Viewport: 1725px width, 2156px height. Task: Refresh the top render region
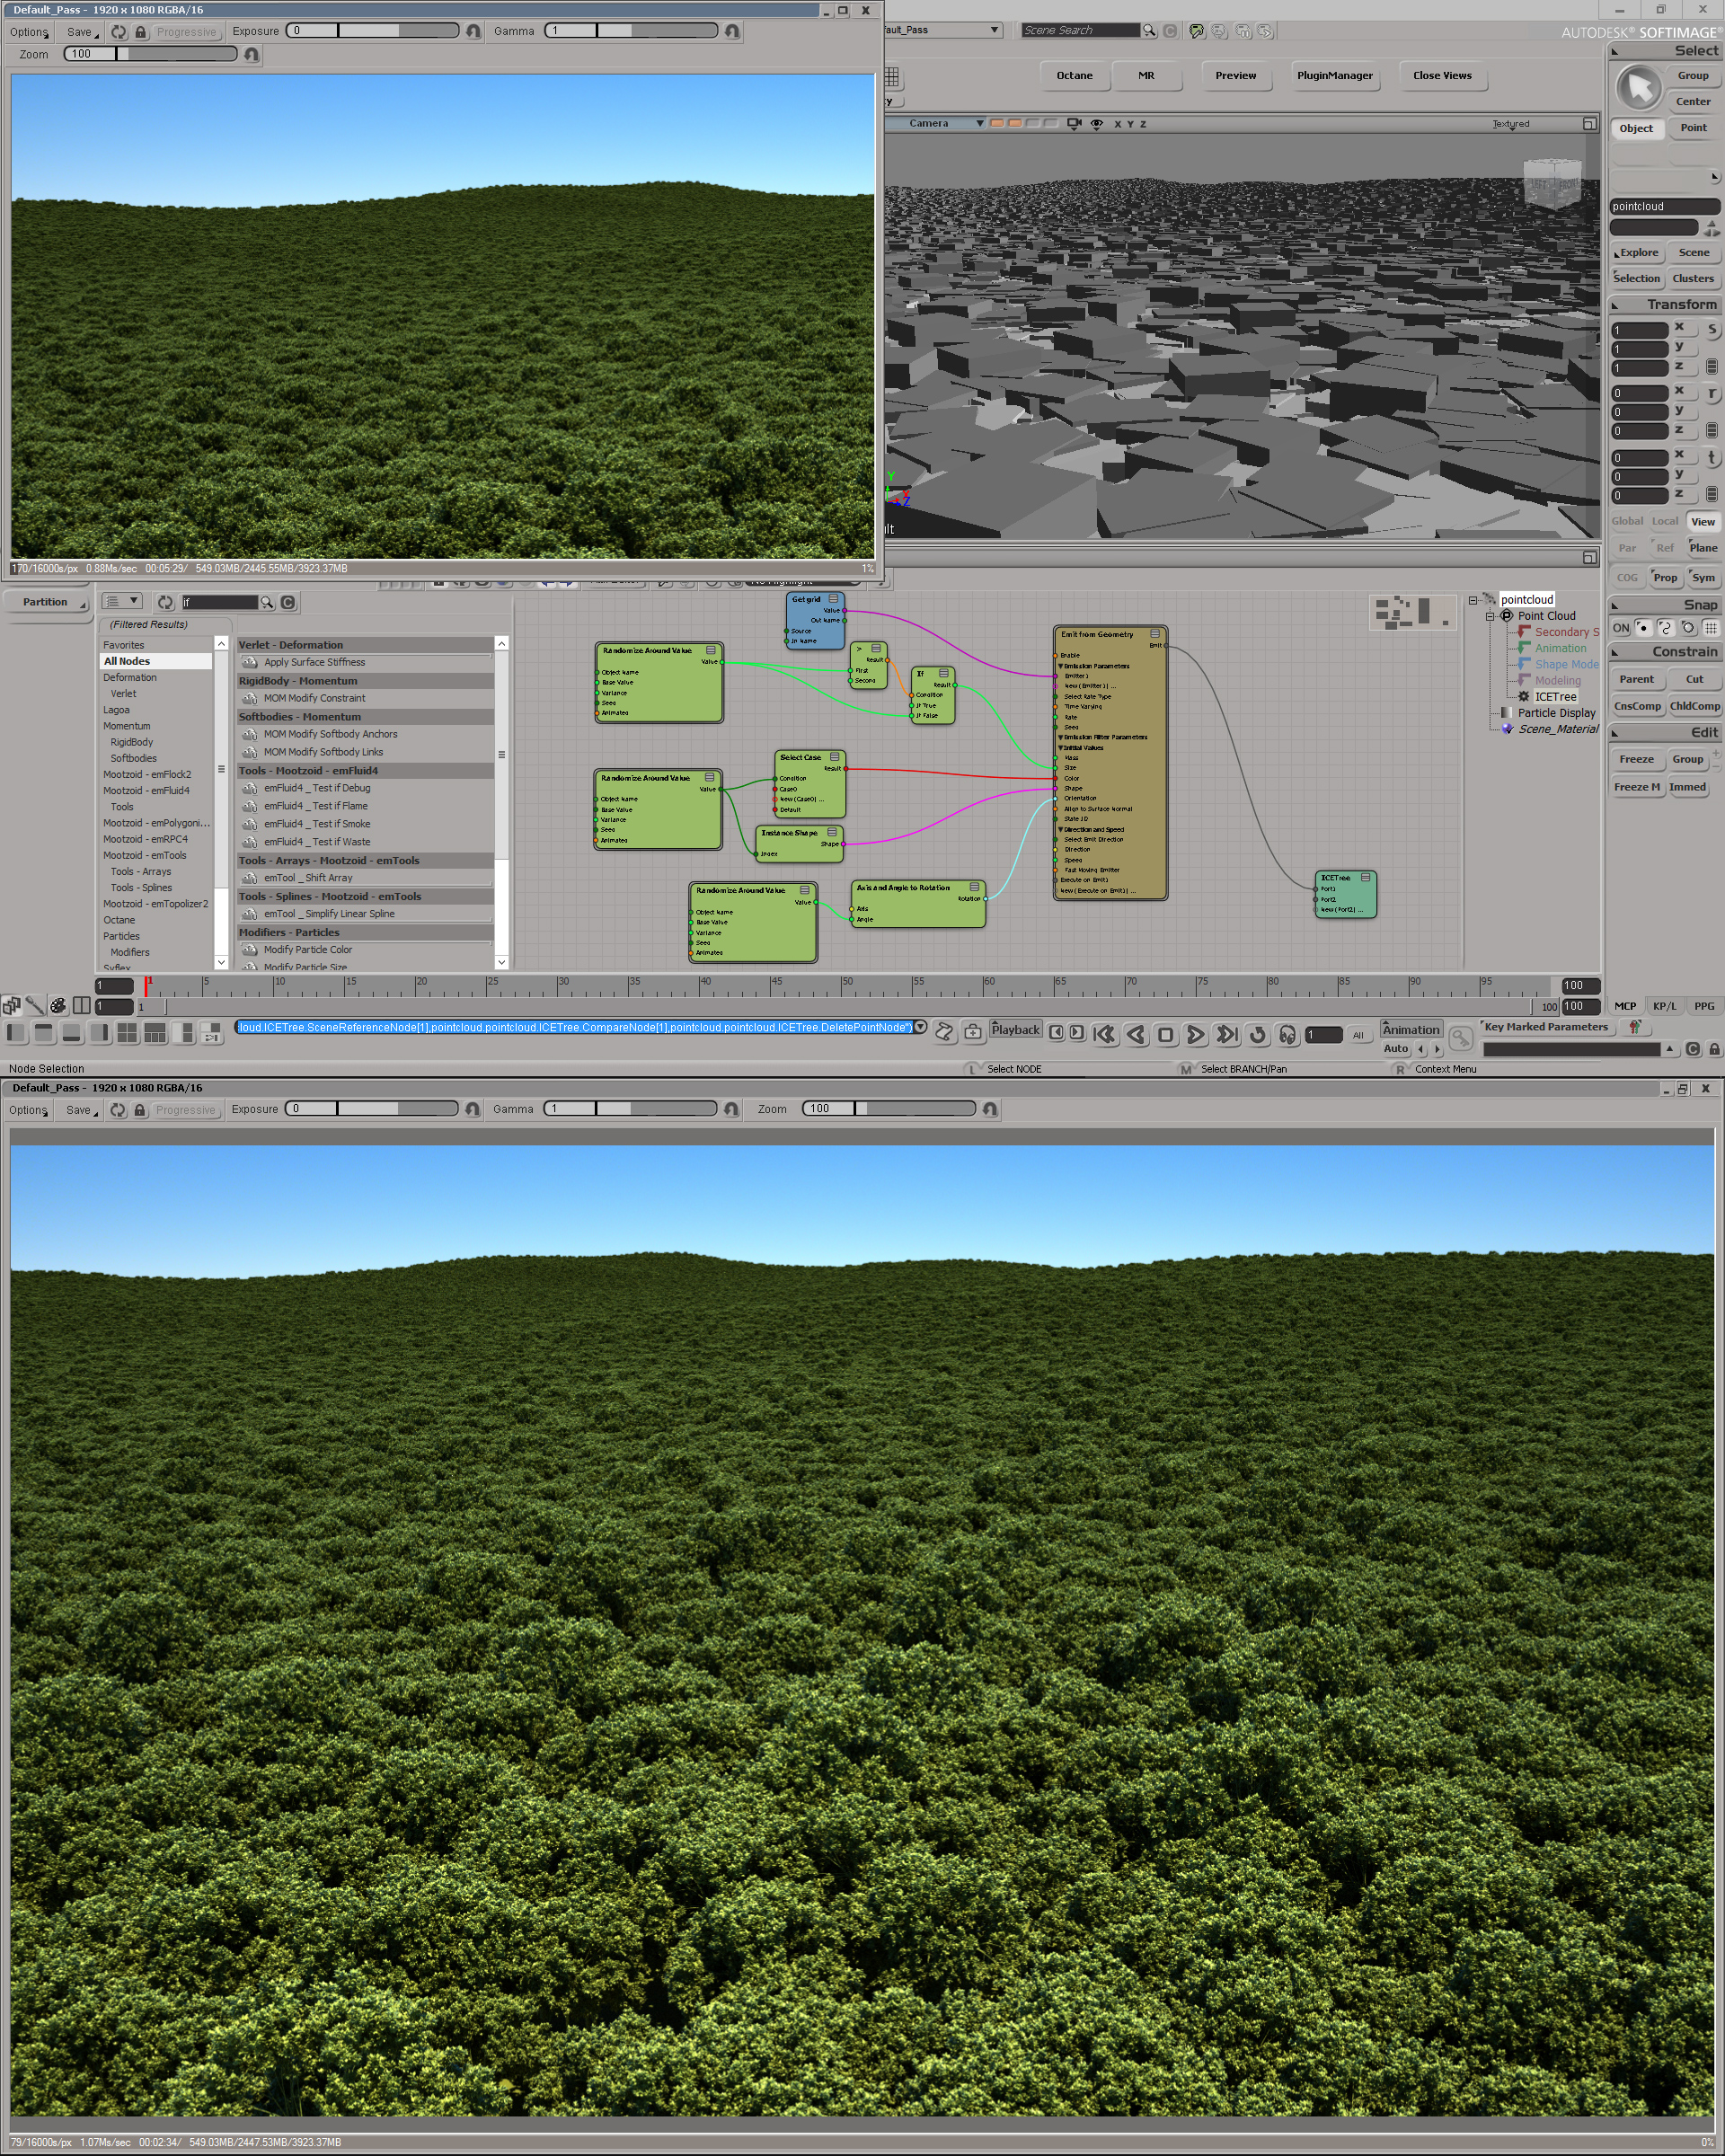119,32
